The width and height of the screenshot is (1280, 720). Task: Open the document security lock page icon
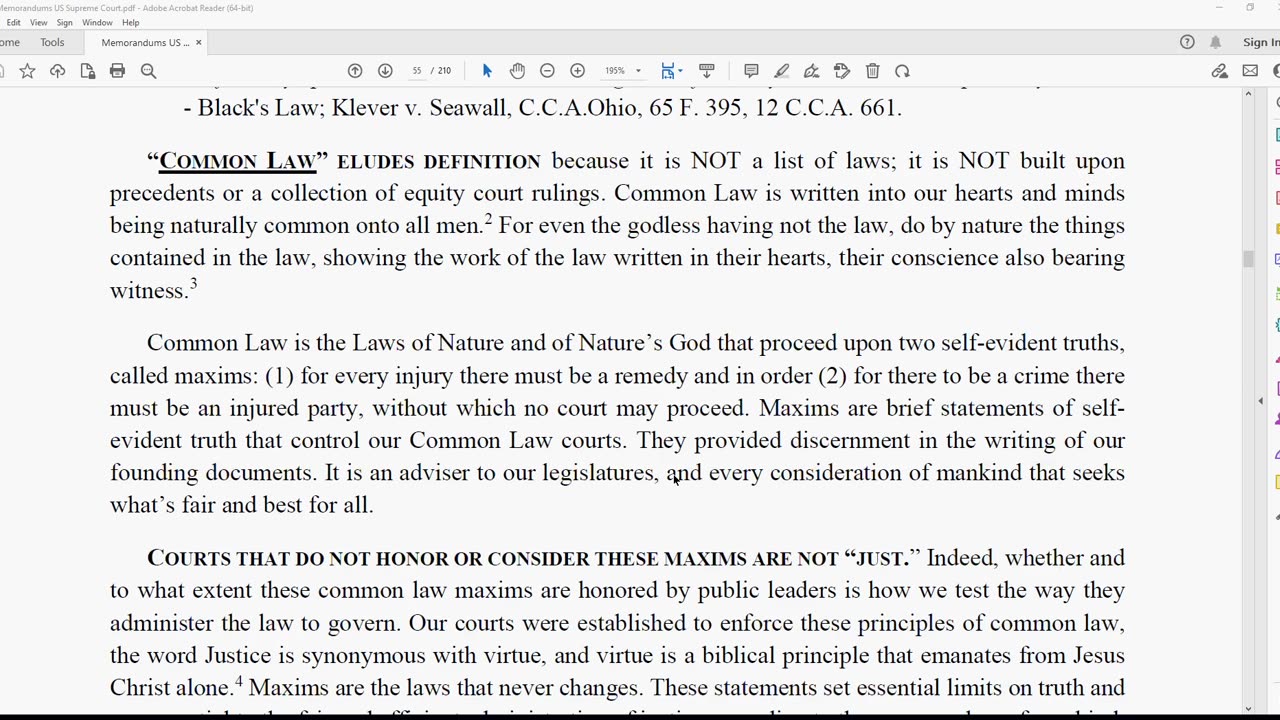click(x=88, y=71)
